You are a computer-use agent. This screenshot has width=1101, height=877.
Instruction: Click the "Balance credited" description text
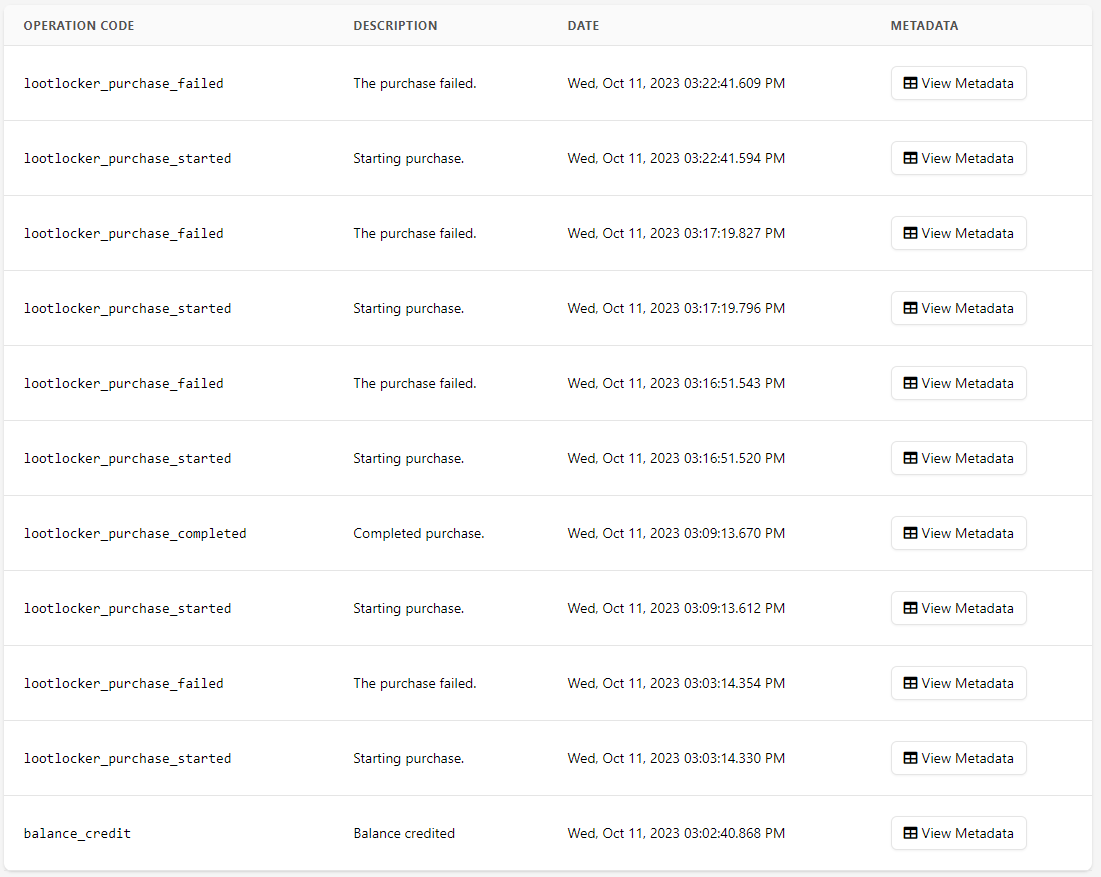(x=404, y=833)
